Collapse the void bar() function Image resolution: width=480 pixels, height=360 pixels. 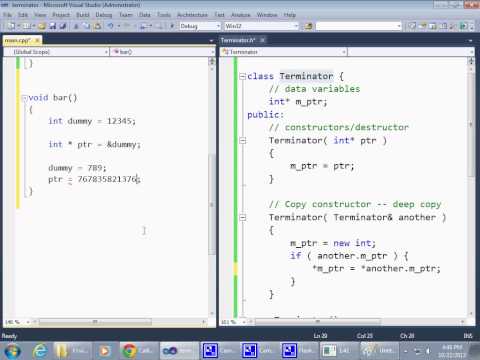(x=24, y=98)
